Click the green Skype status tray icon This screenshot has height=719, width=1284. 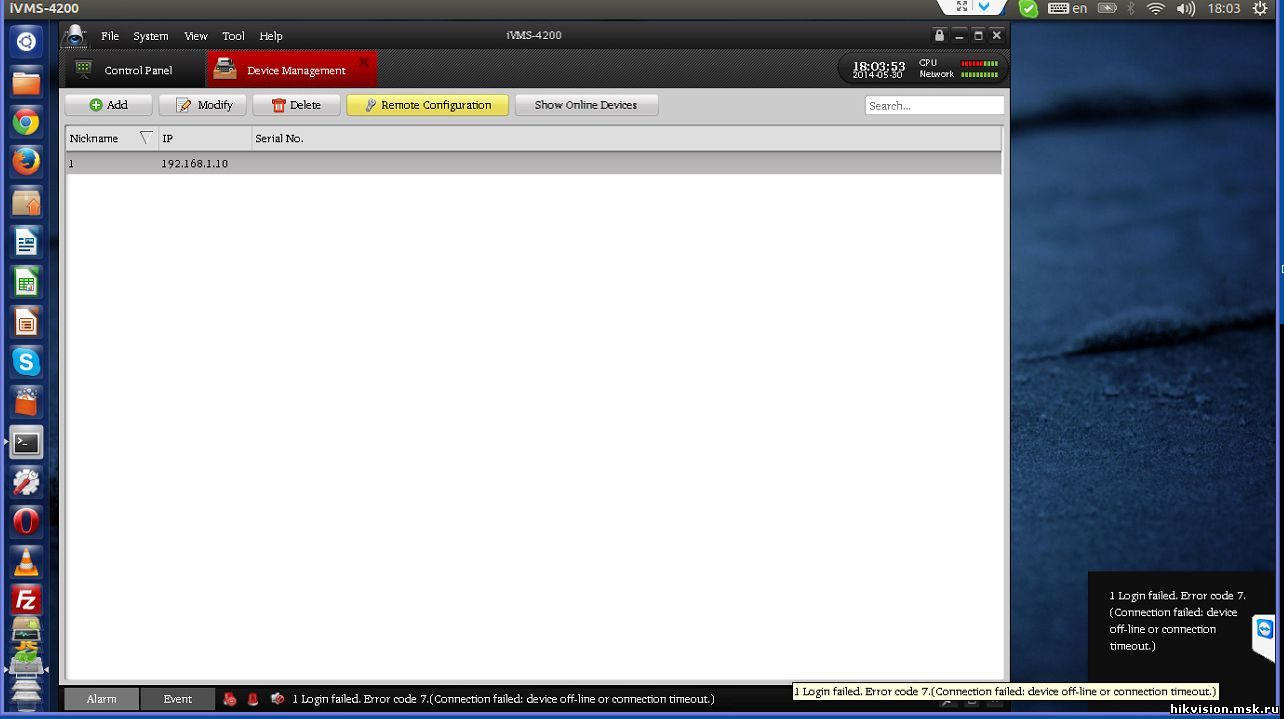pos(1028,8)
